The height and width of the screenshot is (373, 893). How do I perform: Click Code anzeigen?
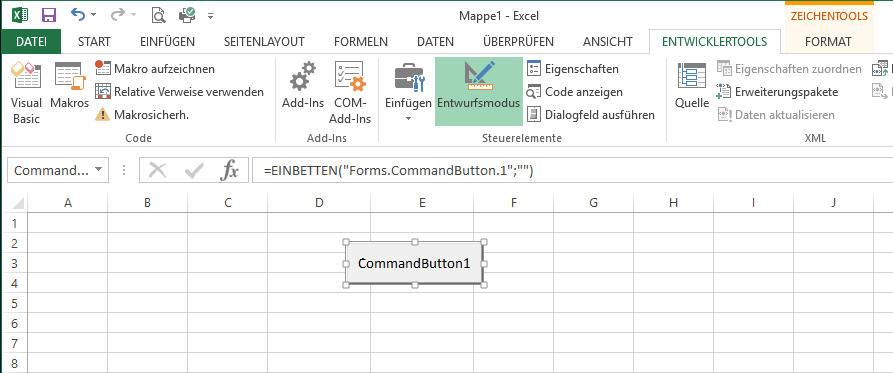coord(575,92)
